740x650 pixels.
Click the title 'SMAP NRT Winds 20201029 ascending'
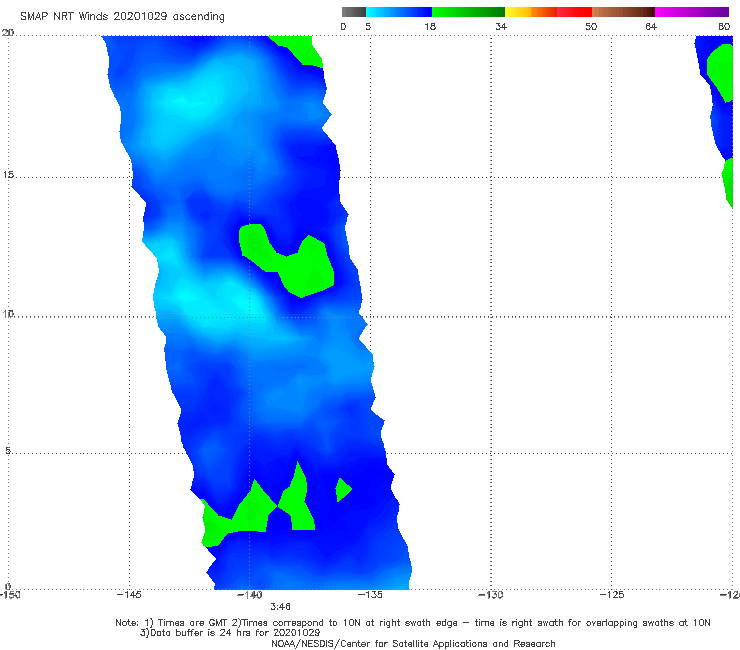coord(122,17)
